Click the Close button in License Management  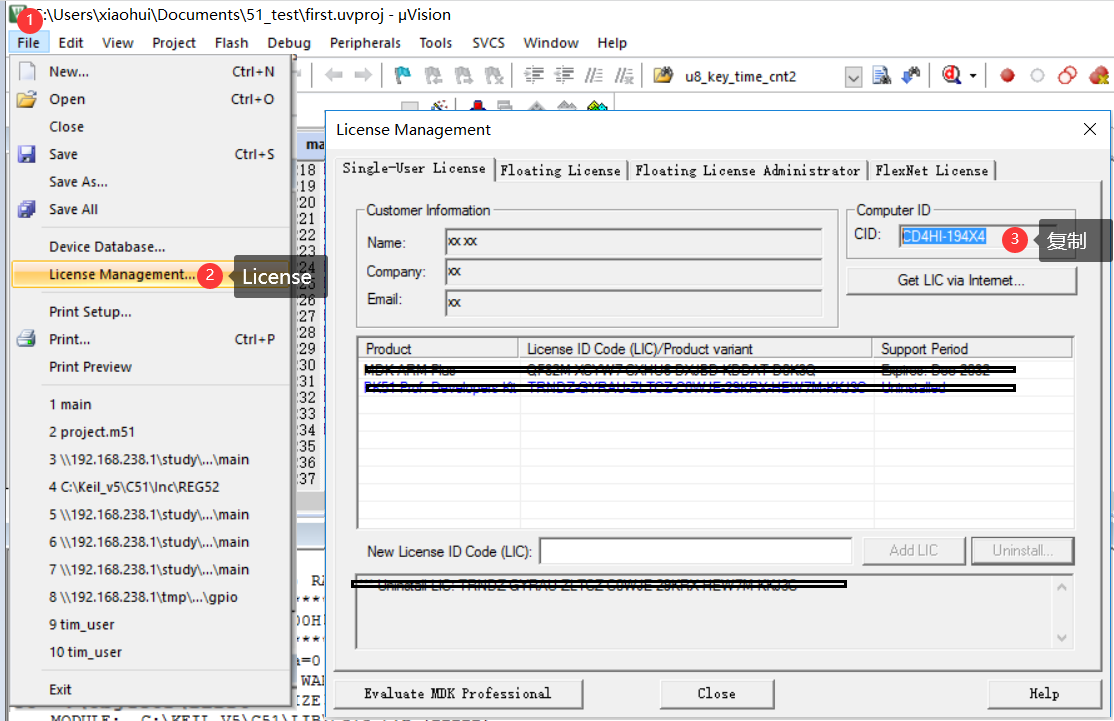point(717,694)
